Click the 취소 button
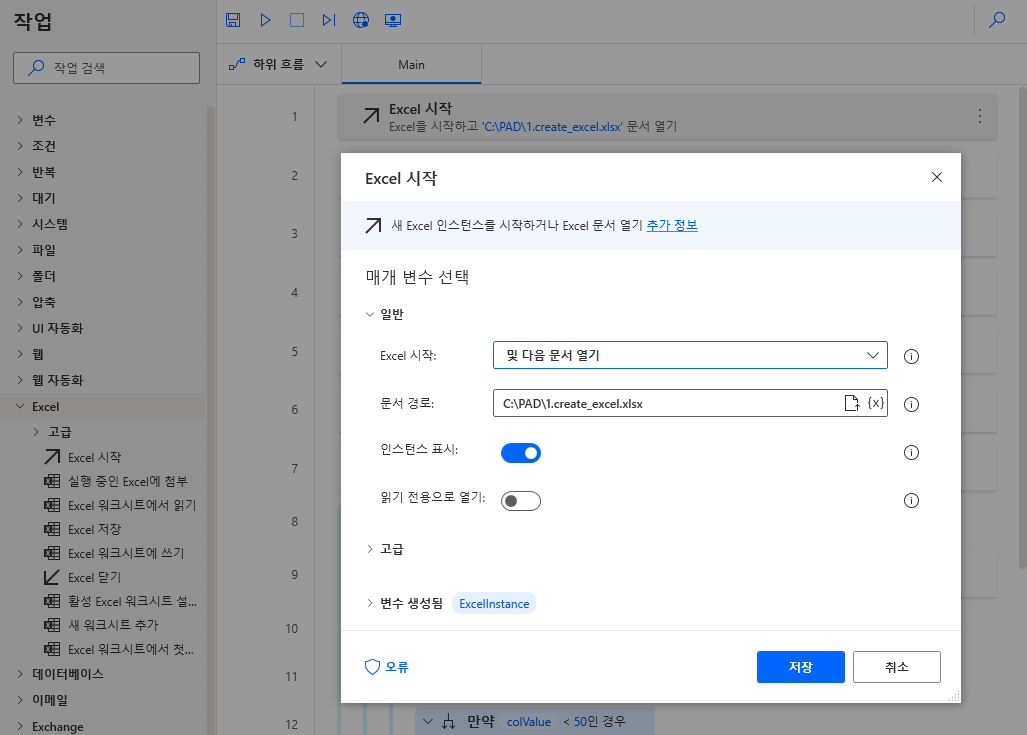This screenshot has height=735, width=1027. 897,667
